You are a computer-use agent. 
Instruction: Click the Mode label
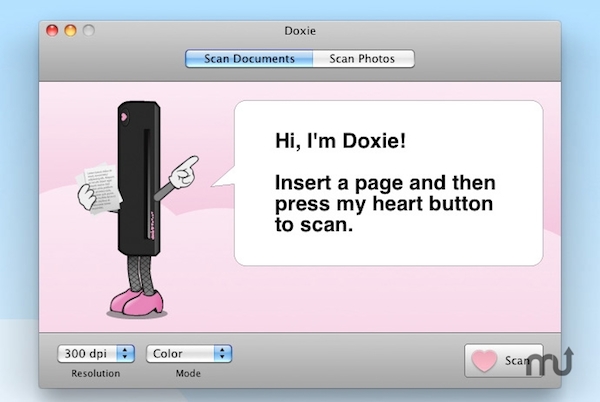(188, 373)
